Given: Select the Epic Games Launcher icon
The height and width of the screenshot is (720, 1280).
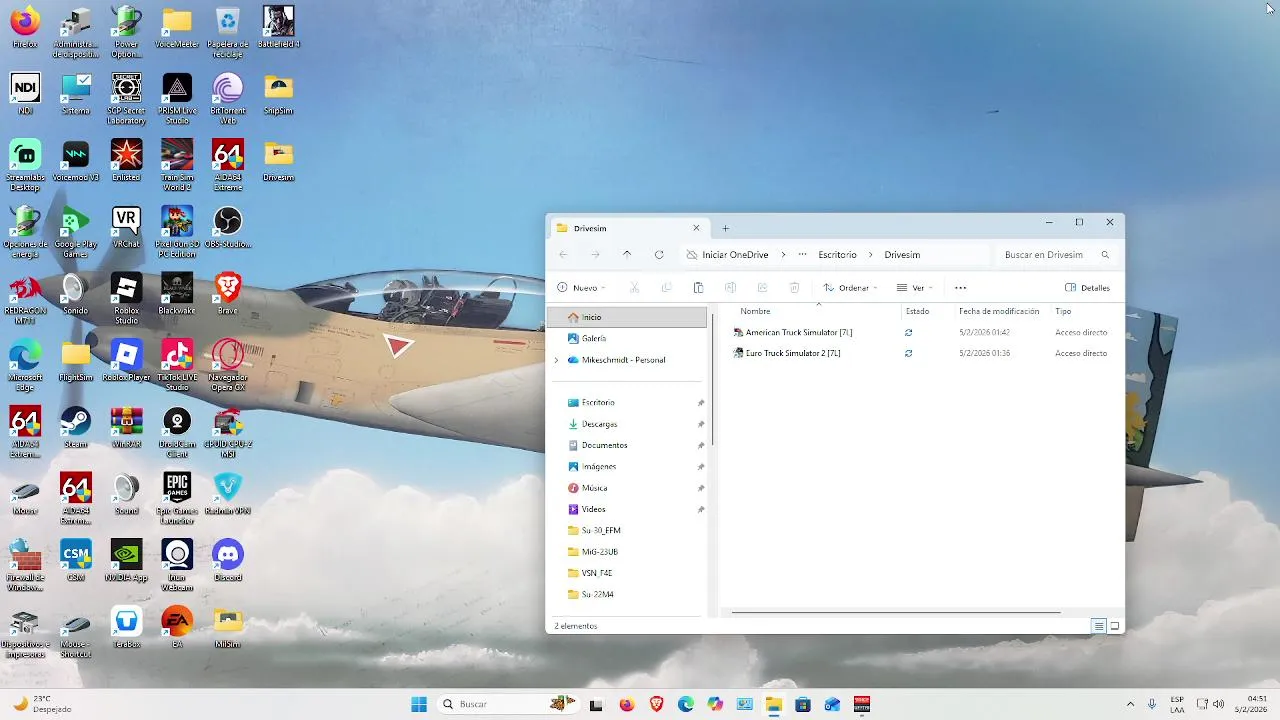Looking at the screenshot, I should click(177, 498).
